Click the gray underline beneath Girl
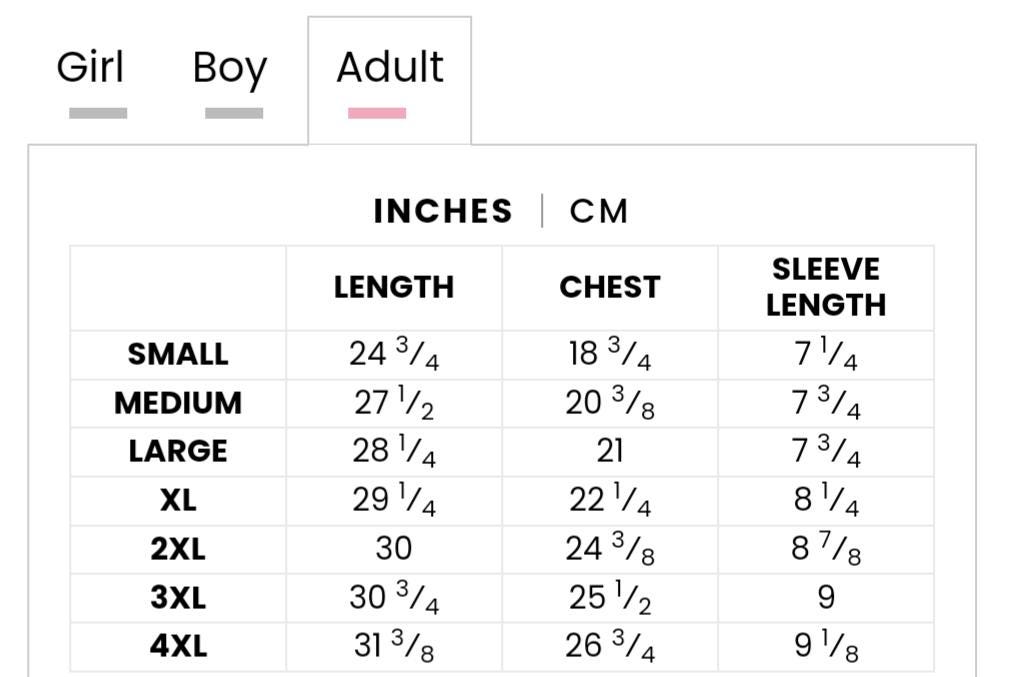The height and width of the screenshot is (677, 1009). [98, 113]
